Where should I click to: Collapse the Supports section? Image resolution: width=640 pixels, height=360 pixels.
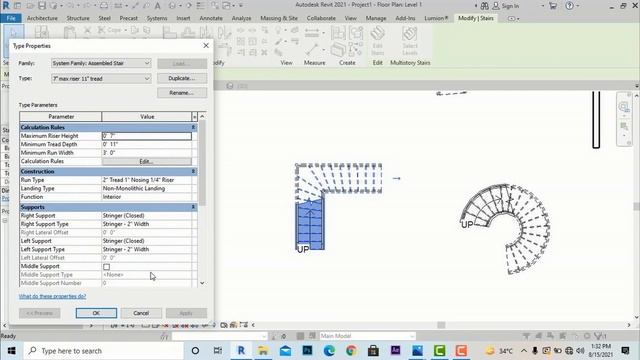[x=193, y=207]
